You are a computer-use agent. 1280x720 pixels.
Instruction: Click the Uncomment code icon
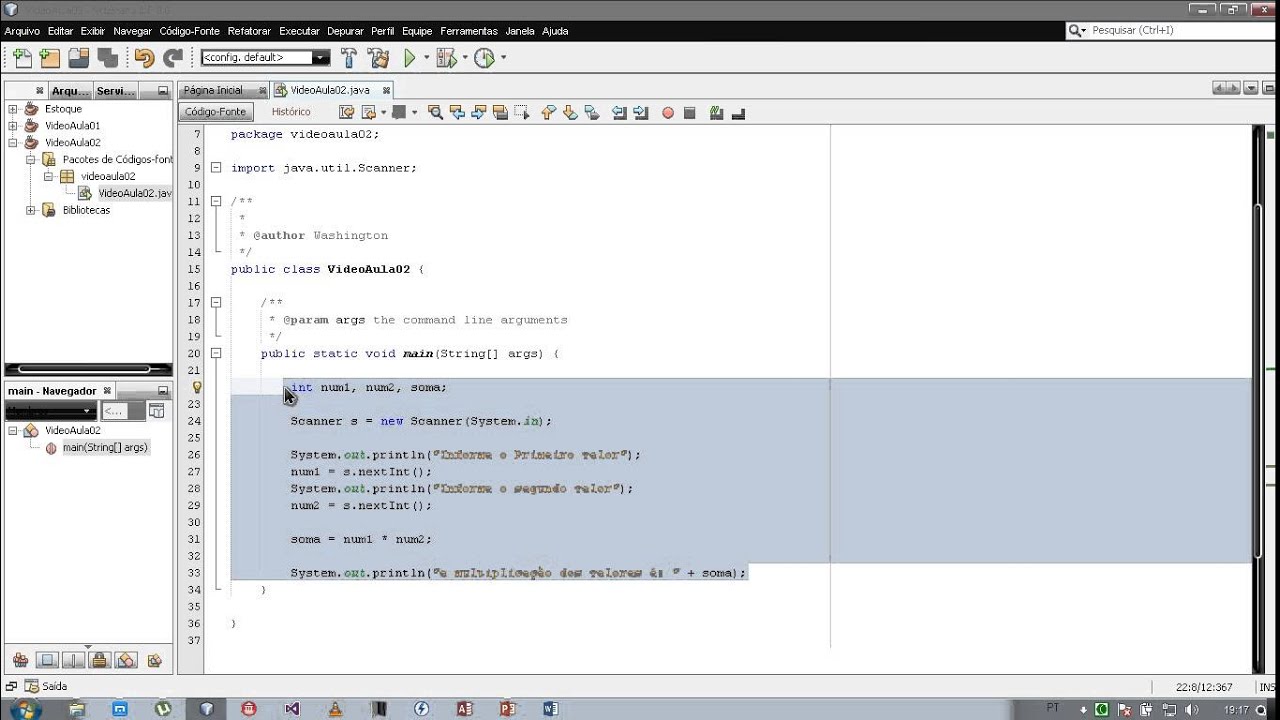[x=738, y=113]
